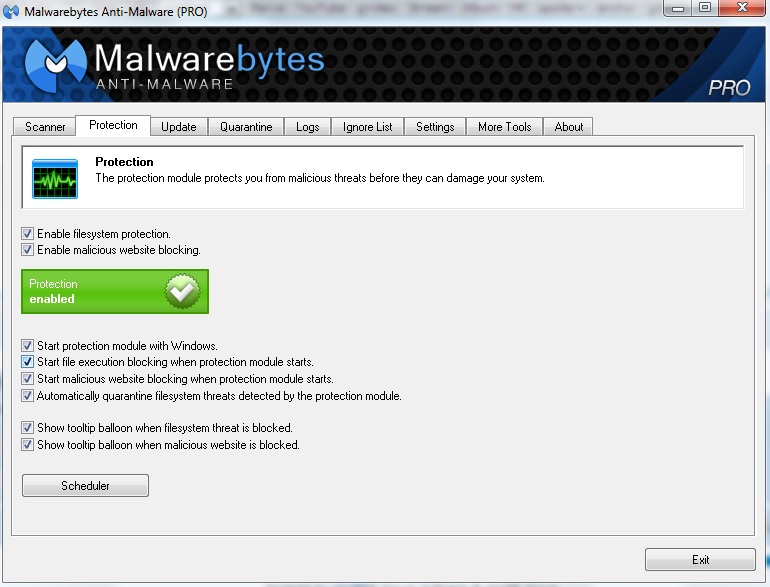Open the Scheduler
This screenshot has width=770, height=587.
coord(85,485)
